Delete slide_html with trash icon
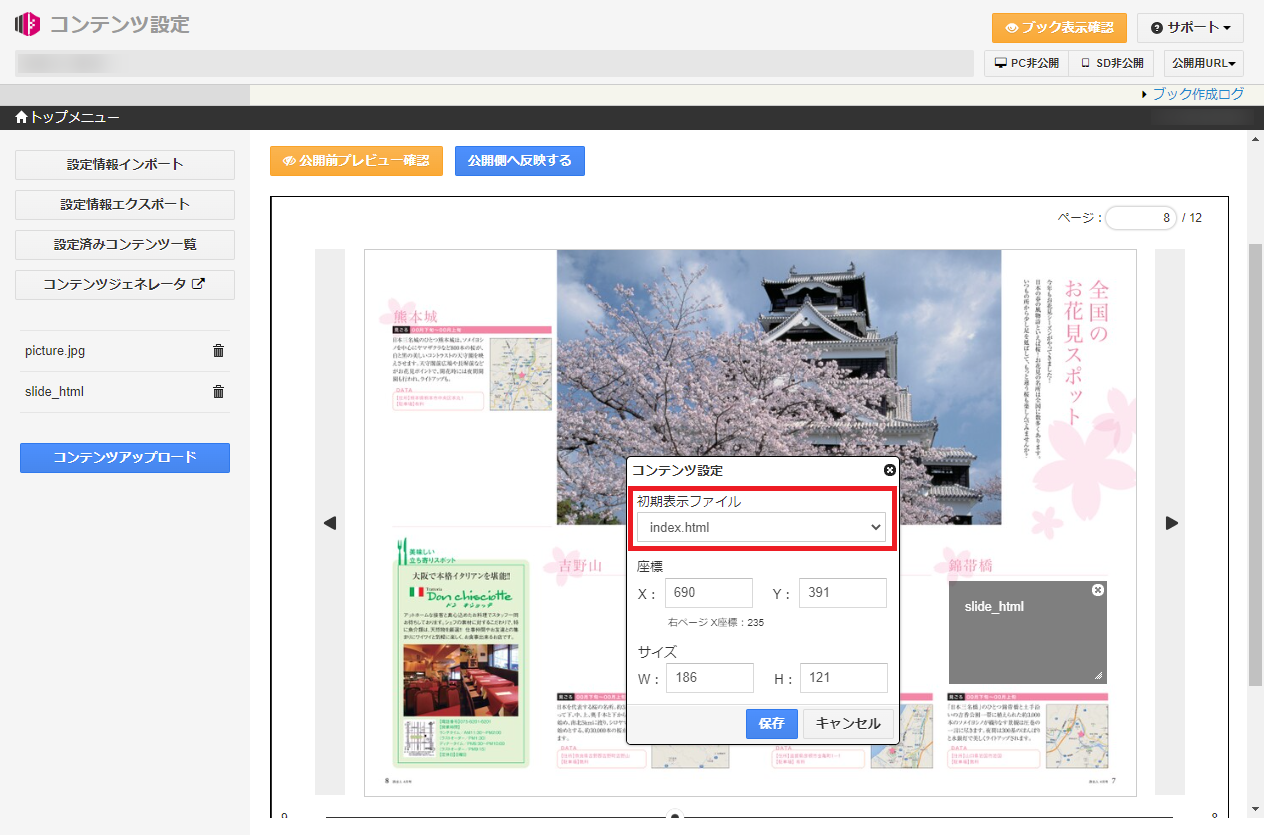Viewport: 1264px width, 835px height. [x=218, y=392]
